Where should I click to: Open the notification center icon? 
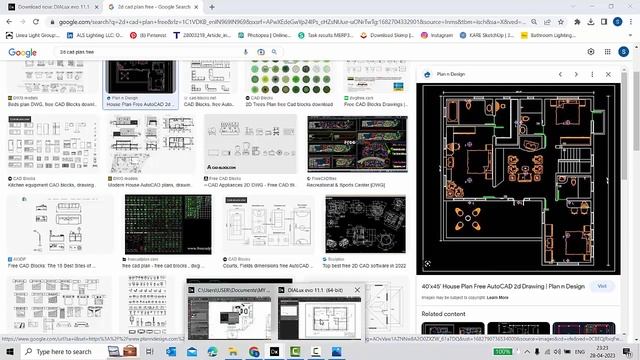627,351
